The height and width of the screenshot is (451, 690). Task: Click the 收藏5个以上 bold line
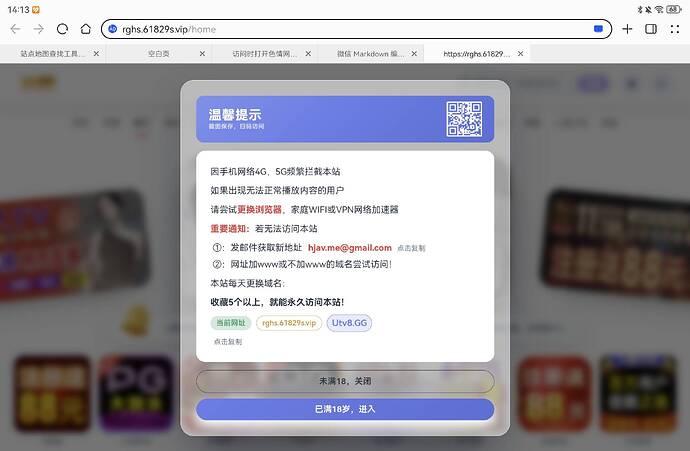277,302
